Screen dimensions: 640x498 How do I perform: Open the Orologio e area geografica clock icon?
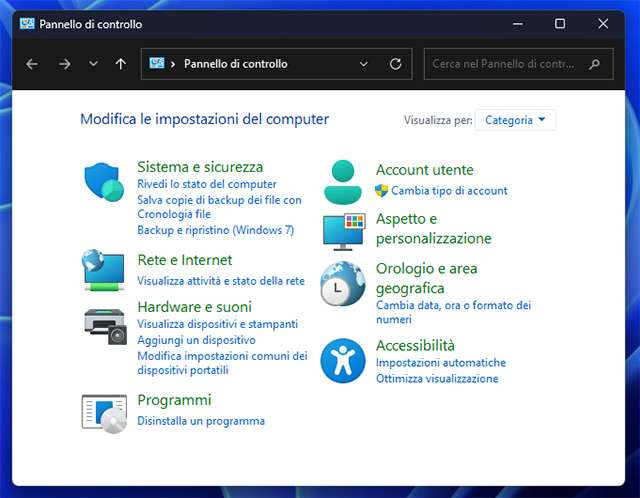[x=343, y=284]
